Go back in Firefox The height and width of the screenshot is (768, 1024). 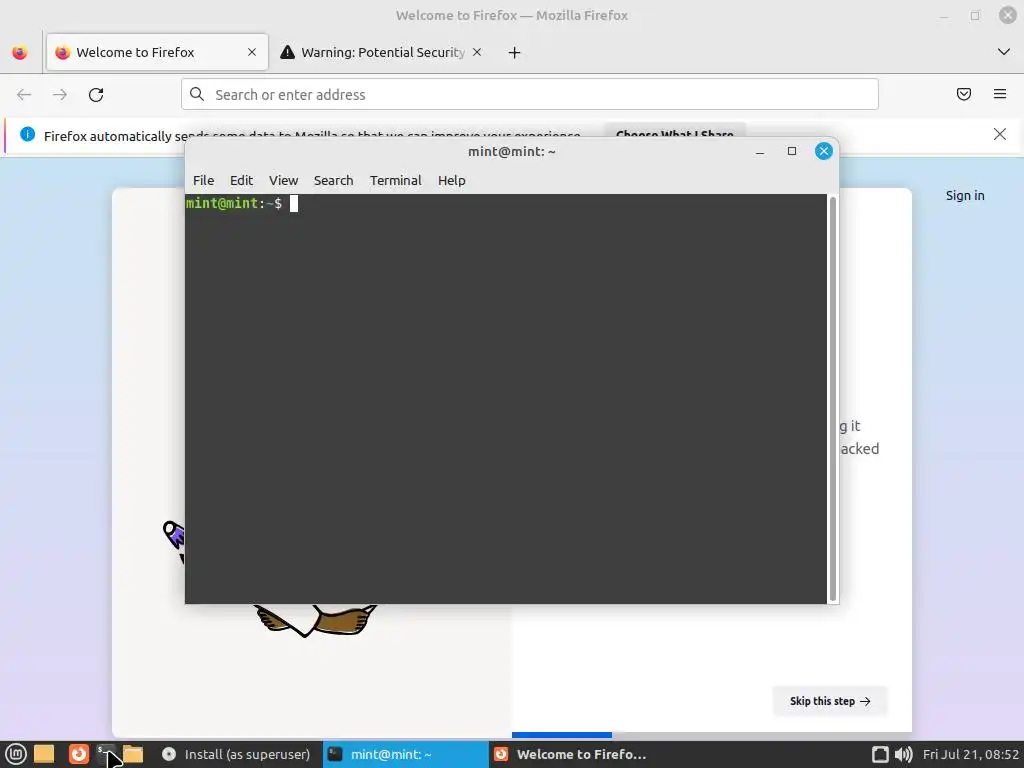24,95
